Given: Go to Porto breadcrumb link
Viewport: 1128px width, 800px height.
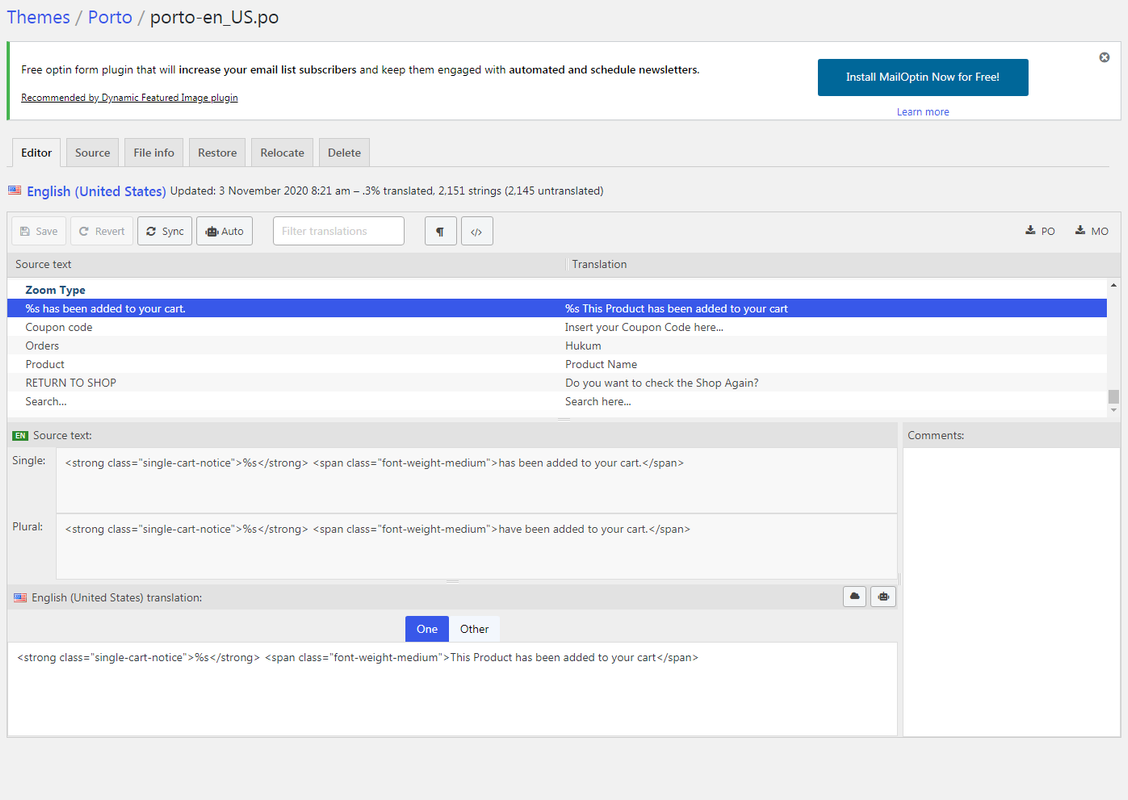Looking at the screenshot, I should point(110,17).
